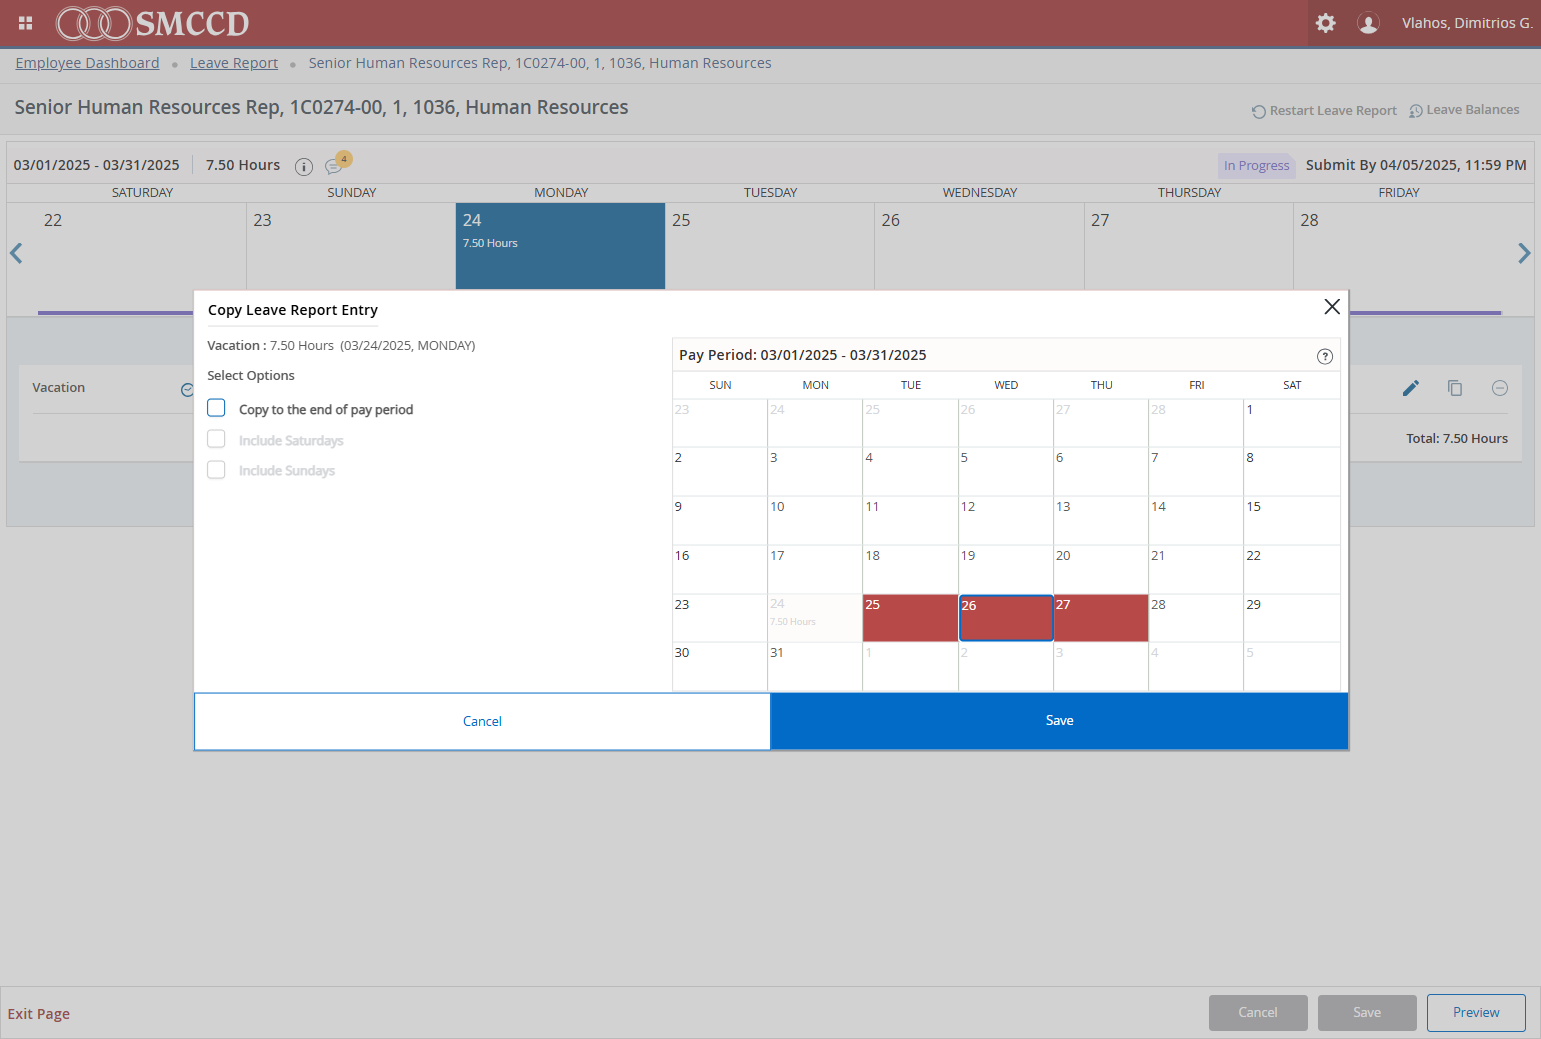This screenshot has width=1541, height=1039.
Task: Open the comments bubble with 4 badge
Action: point(336,164)
